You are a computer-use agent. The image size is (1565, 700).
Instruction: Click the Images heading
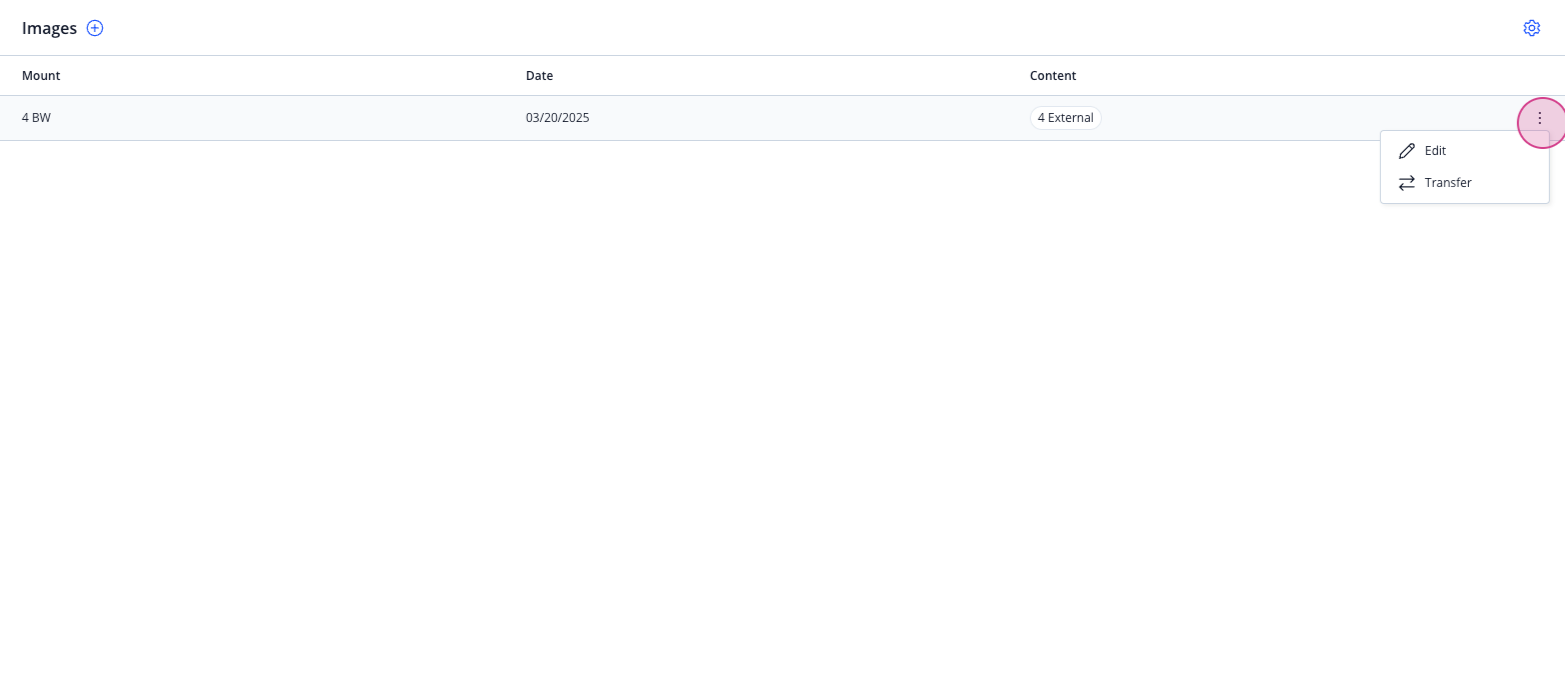pyautogui.click(x=49, y=28)
